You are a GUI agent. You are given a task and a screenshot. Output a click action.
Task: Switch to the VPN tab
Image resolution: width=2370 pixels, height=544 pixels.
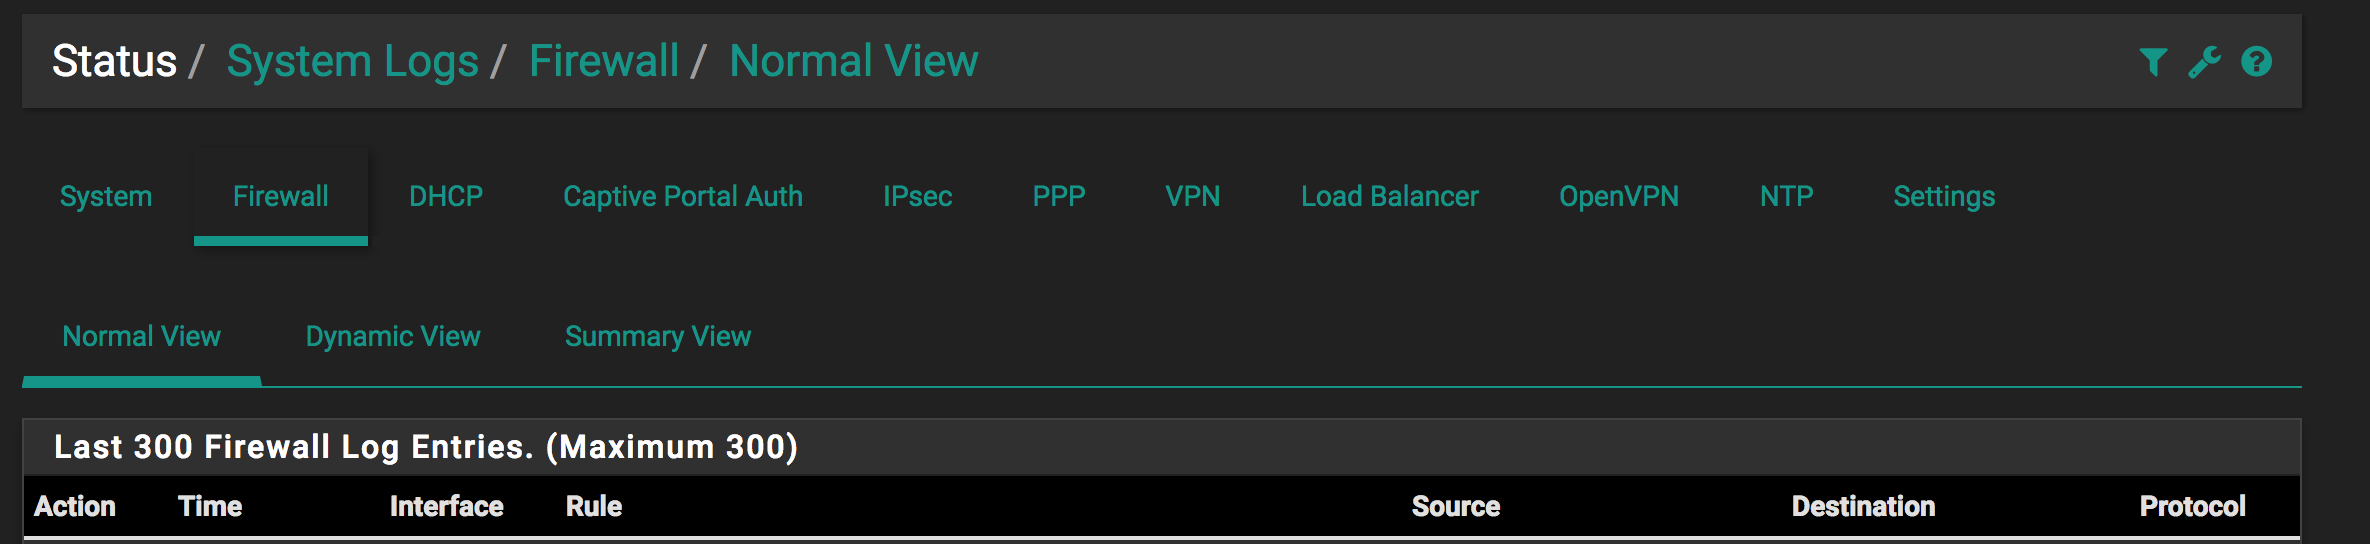(1192, 196)
